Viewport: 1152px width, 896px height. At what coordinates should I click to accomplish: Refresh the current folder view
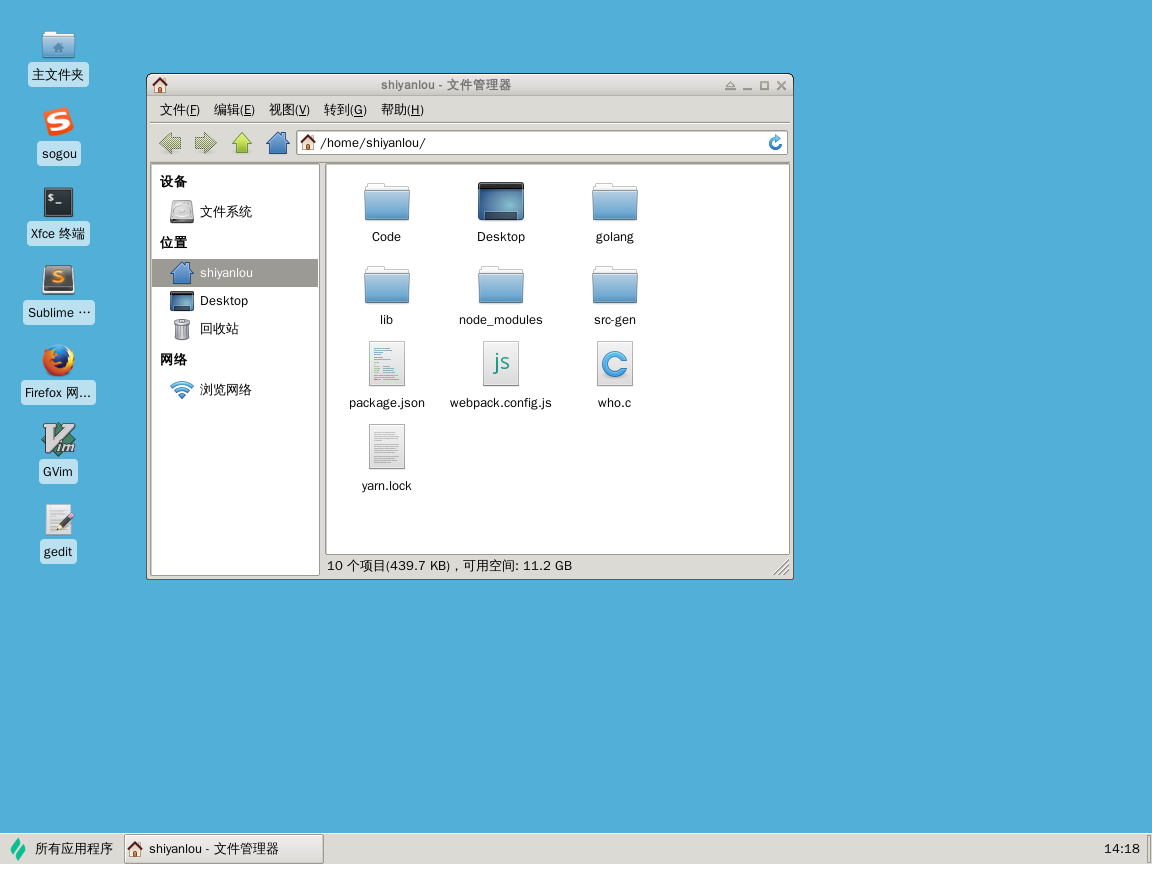click(775, 142)
